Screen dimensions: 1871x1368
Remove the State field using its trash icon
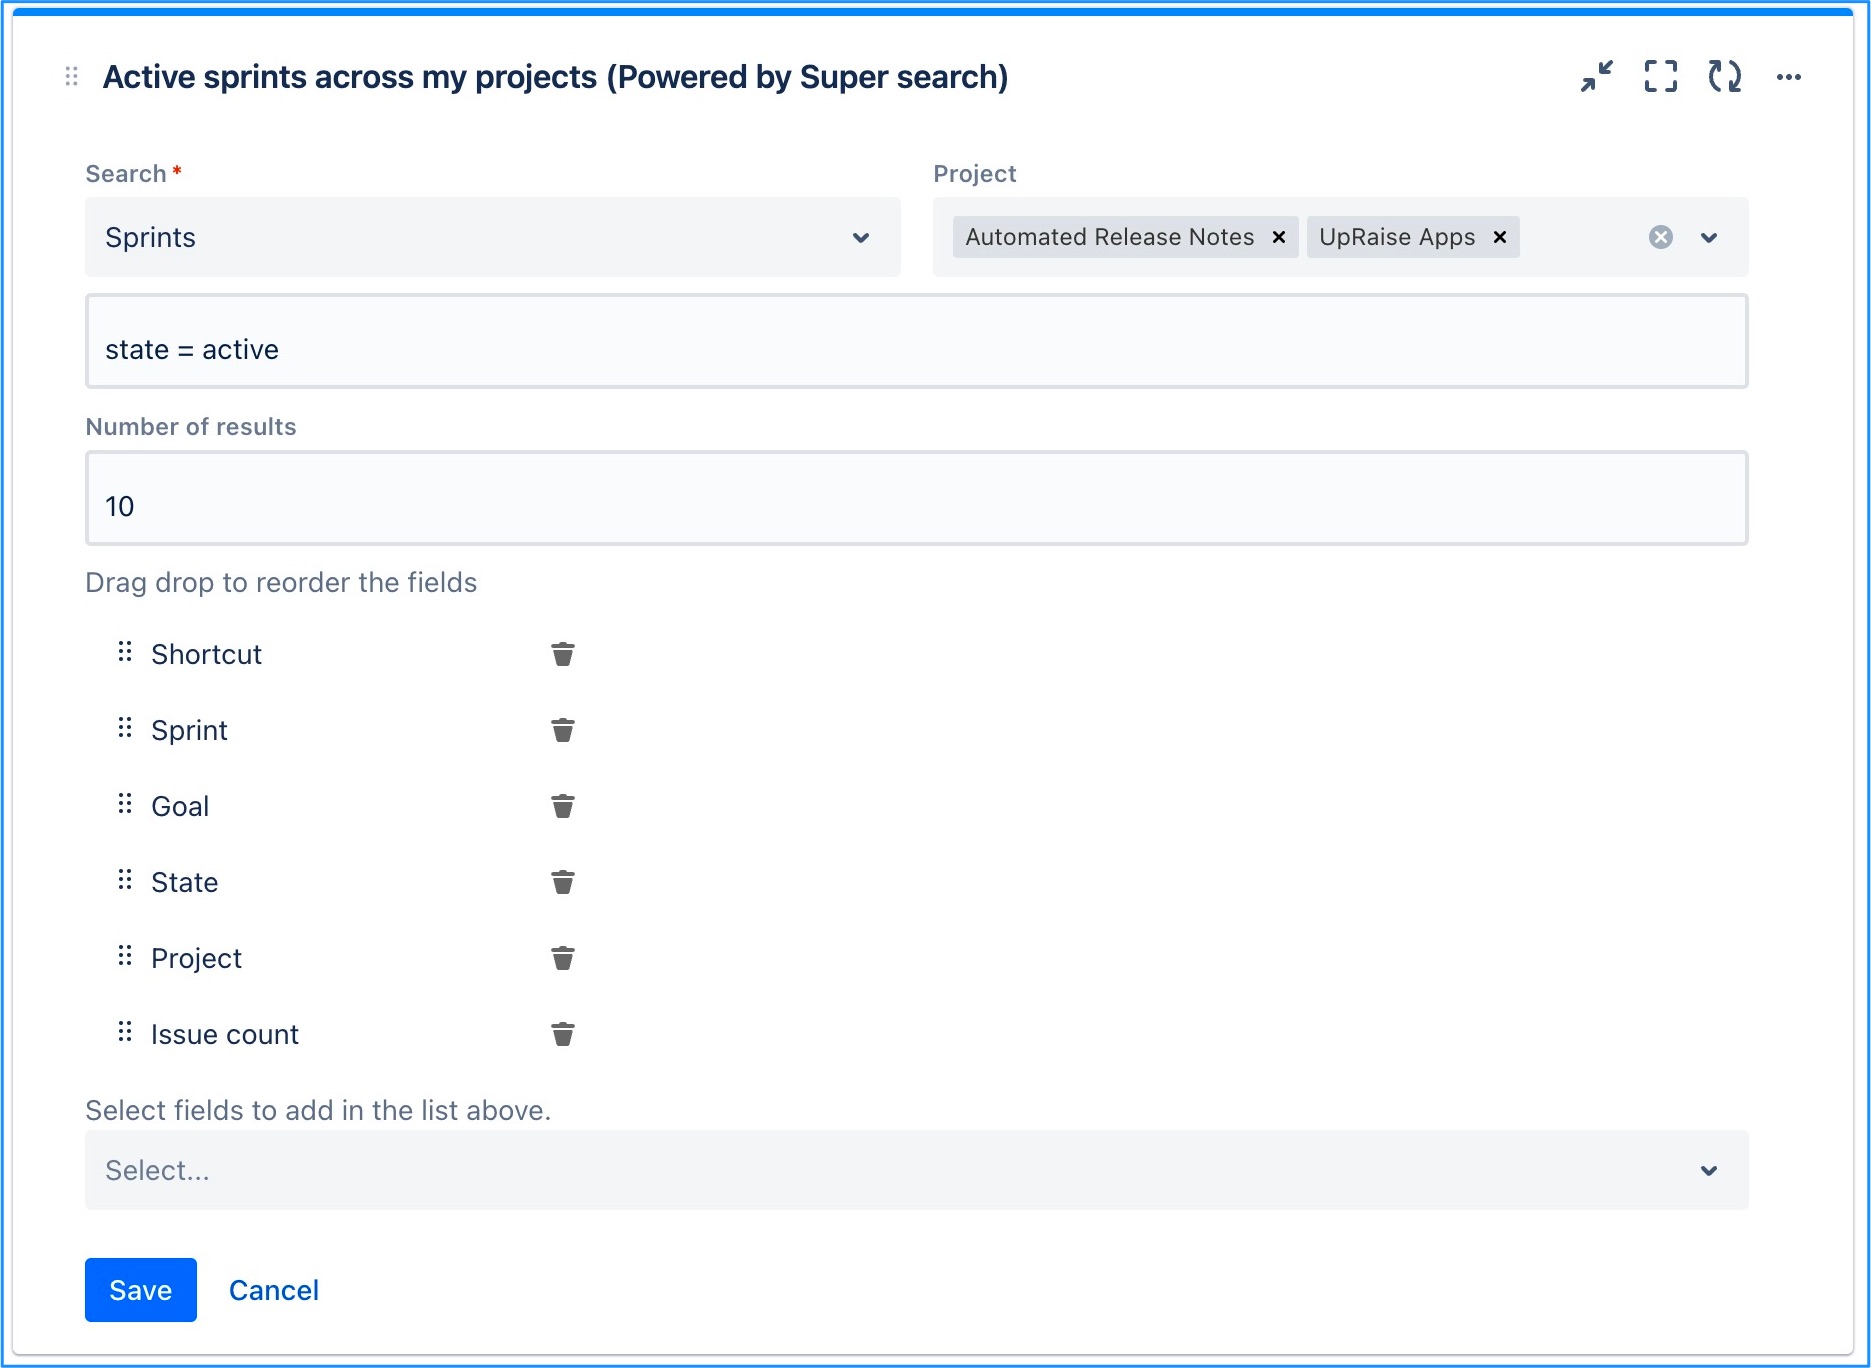[563, 882]
